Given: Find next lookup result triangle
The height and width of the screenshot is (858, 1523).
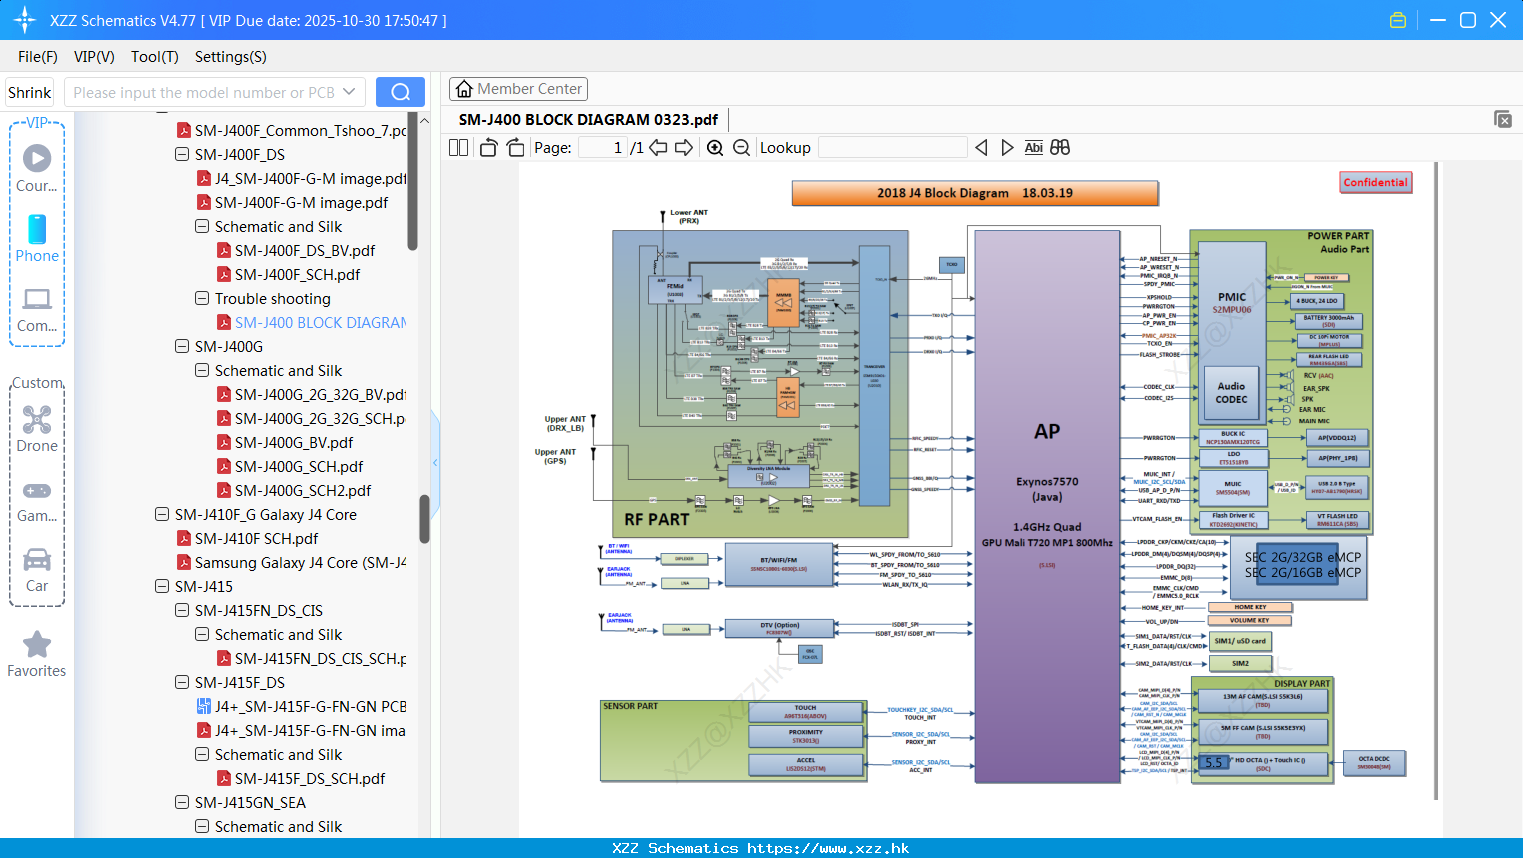Looking at the screenshot, I should (x=1007, y=148).
